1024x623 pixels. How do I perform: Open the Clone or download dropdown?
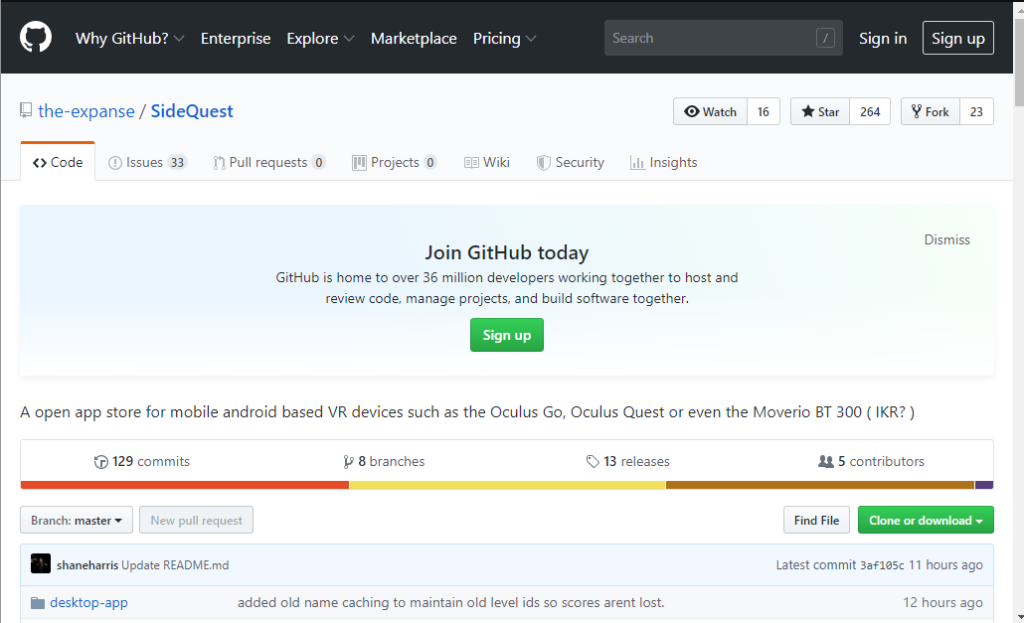[x=925, y=520]
